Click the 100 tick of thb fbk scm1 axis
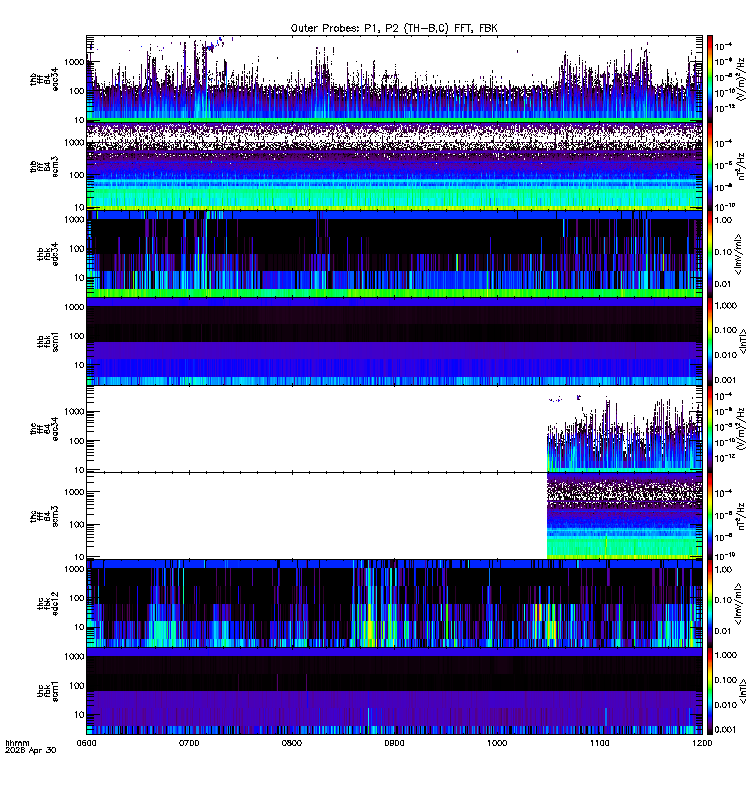750x800 pixels. (77, 336)
